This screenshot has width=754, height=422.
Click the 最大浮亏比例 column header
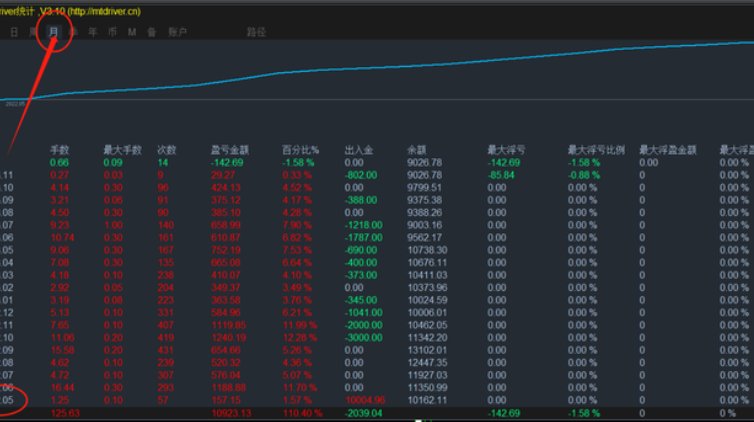(x=596, y=150)
